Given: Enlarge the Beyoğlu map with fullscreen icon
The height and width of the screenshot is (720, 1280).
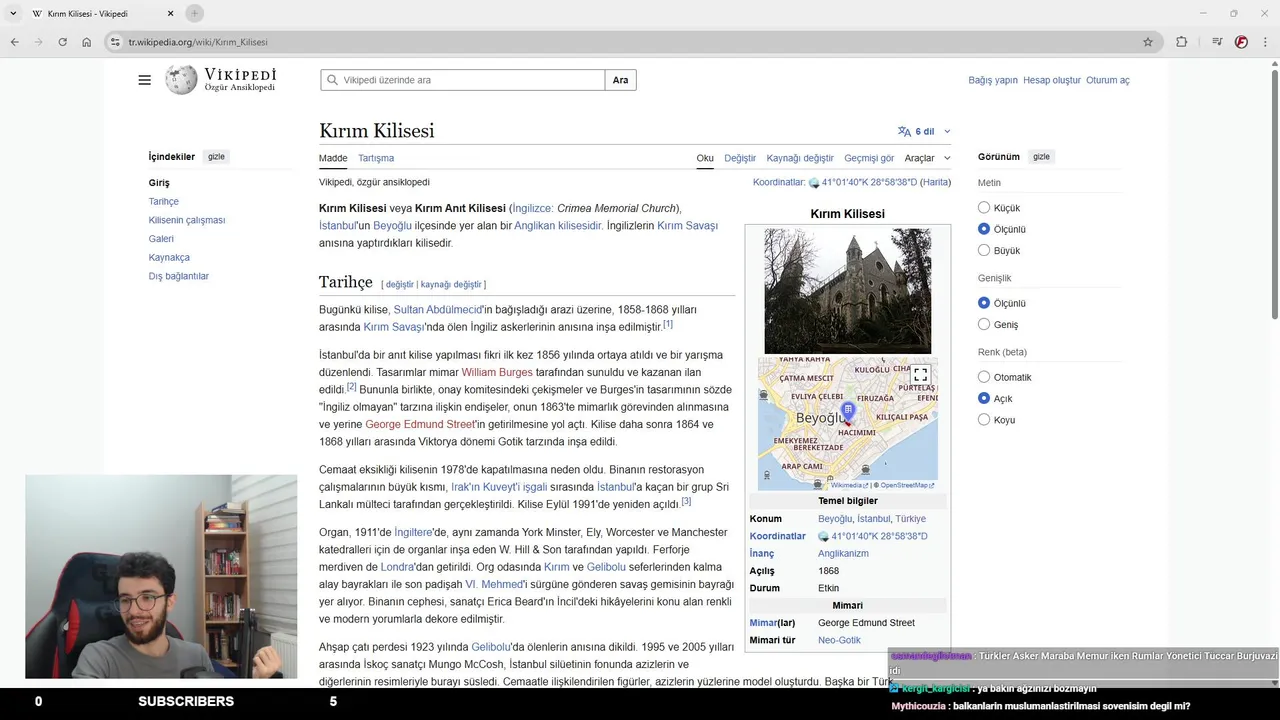Looking at the screenshot, I should coord(921,375).
